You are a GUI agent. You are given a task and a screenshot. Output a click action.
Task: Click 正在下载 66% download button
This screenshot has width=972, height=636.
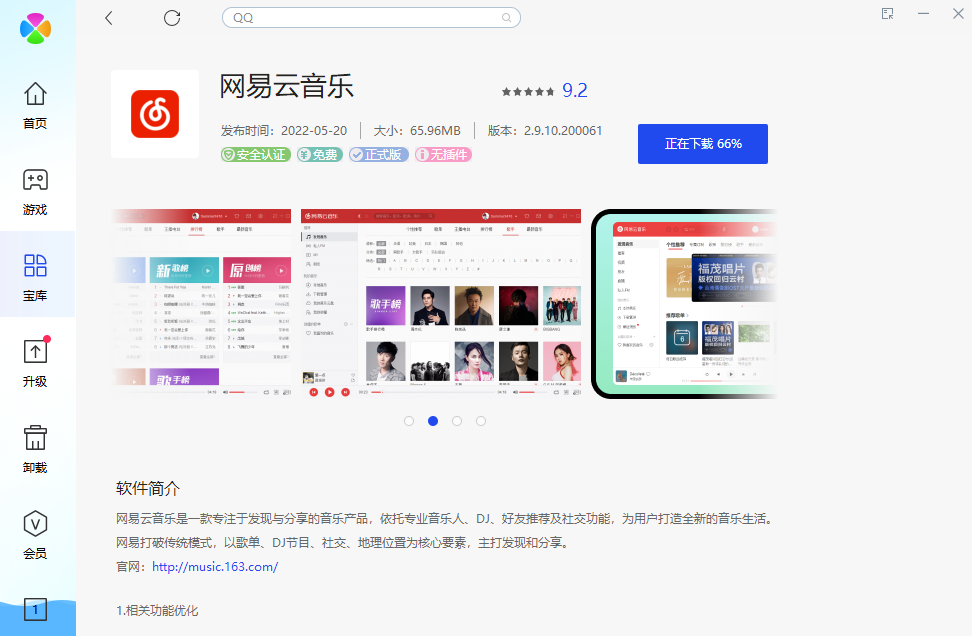[703, 144]
